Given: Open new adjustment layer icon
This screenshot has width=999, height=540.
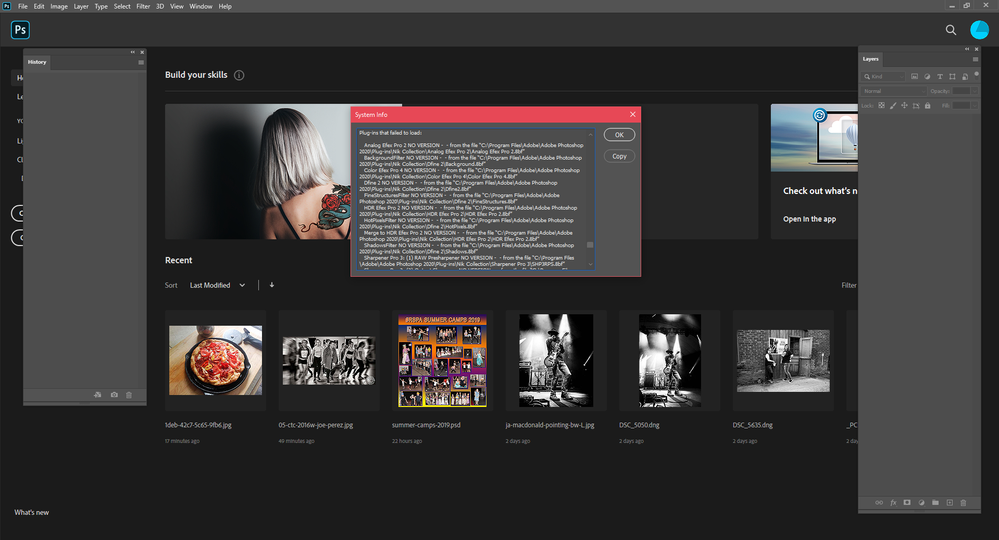Looking at the screenshot, I should (921, 502).
